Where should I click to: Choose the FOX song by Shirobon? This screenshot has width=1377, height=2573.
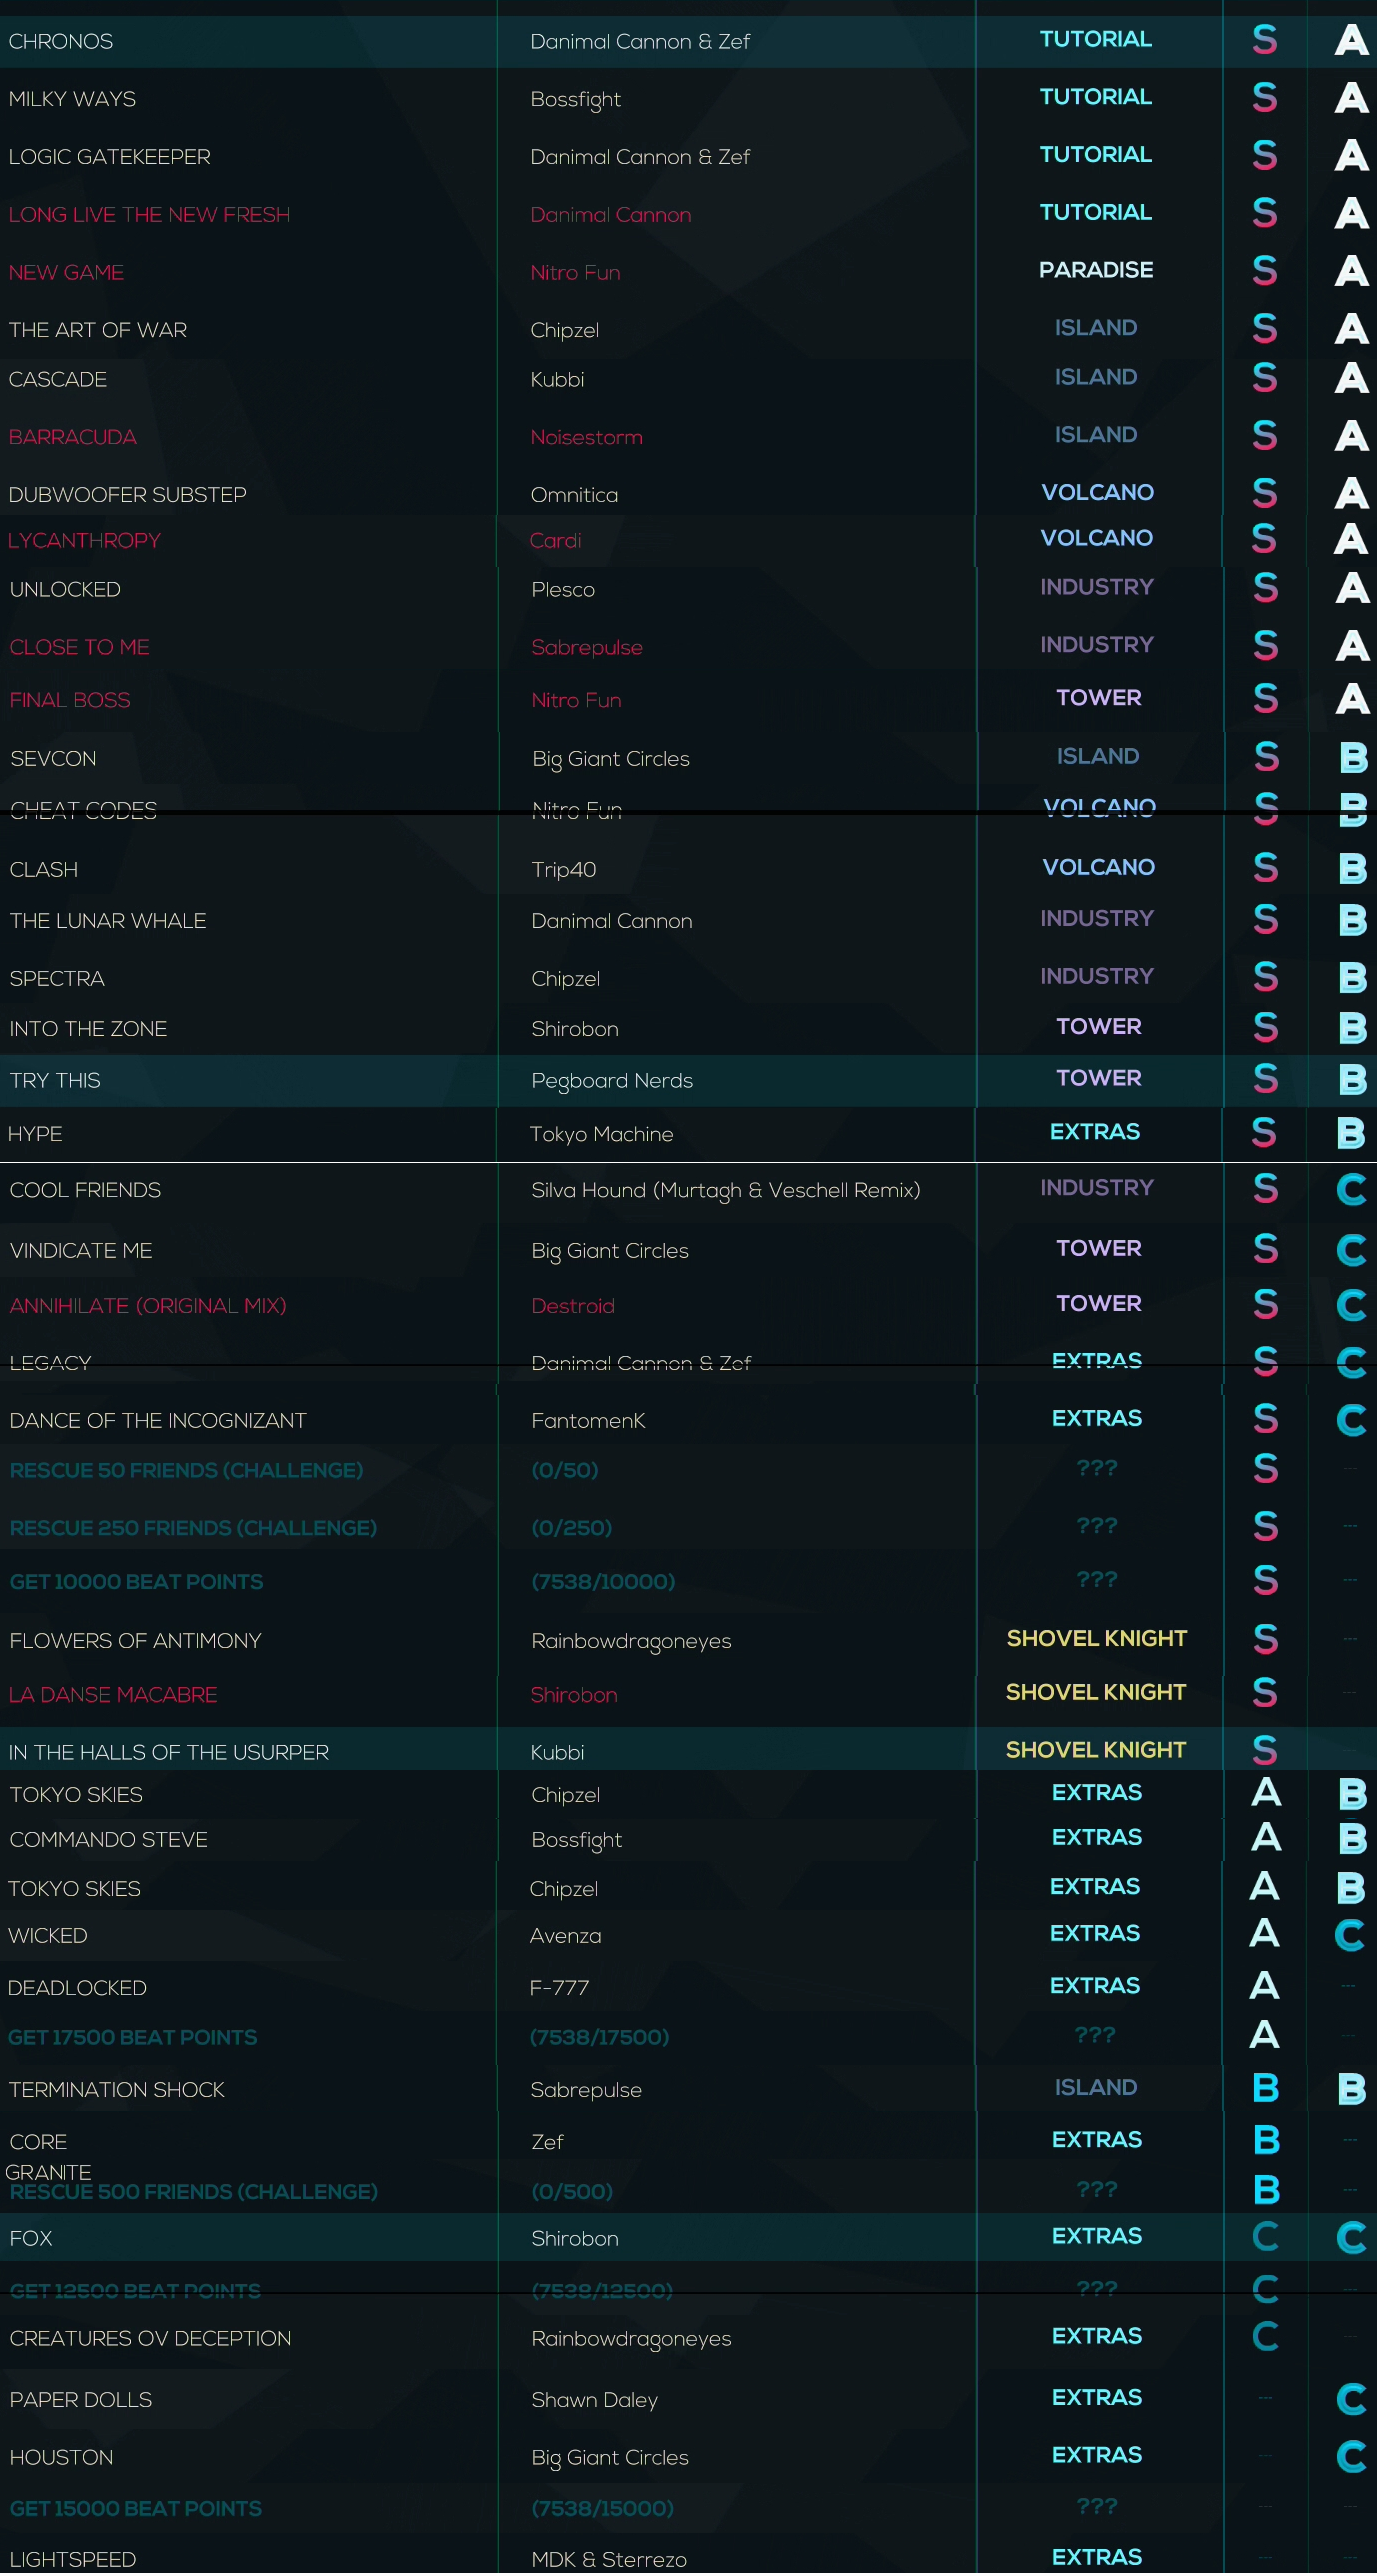(x=31, y=2238)
